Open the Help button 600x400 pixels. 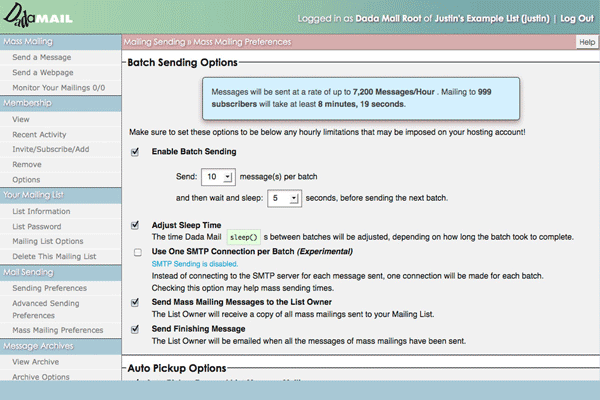coord(586,43)
